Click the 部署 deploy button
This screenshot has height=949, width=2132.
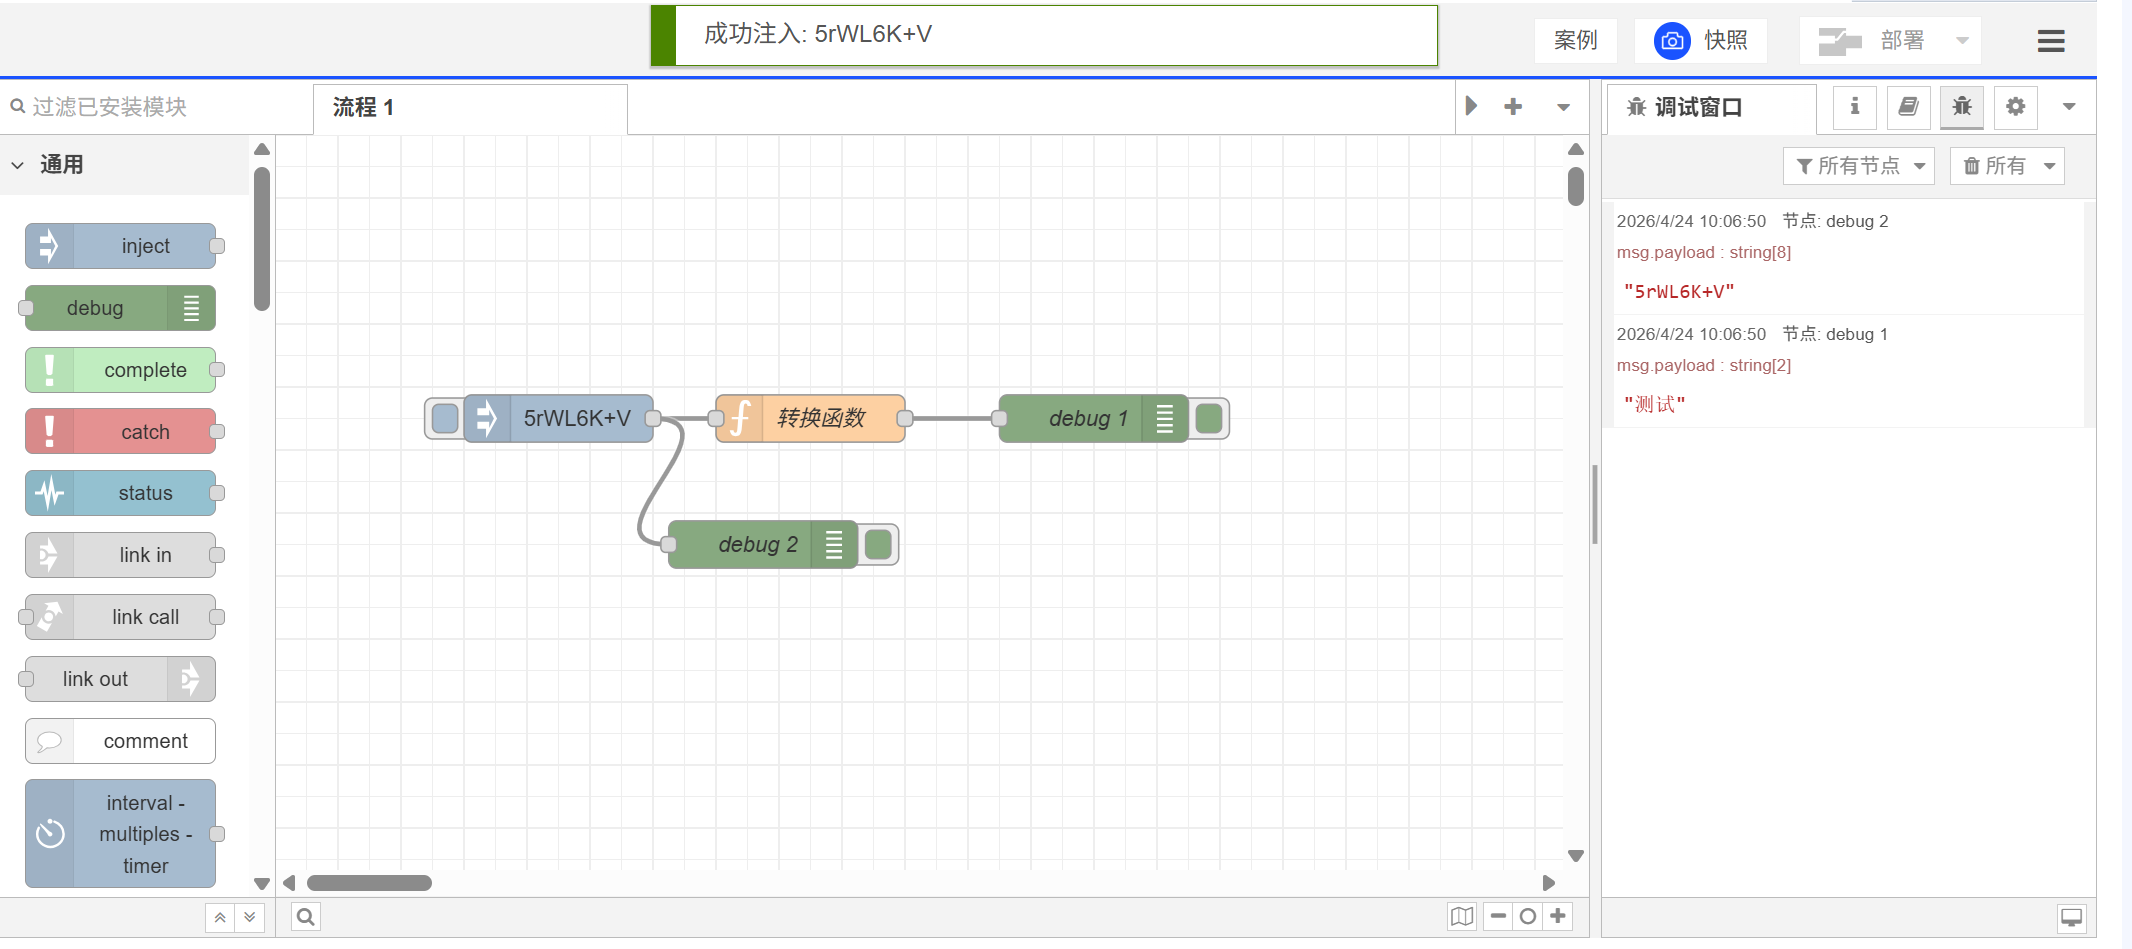[1871, 40]
